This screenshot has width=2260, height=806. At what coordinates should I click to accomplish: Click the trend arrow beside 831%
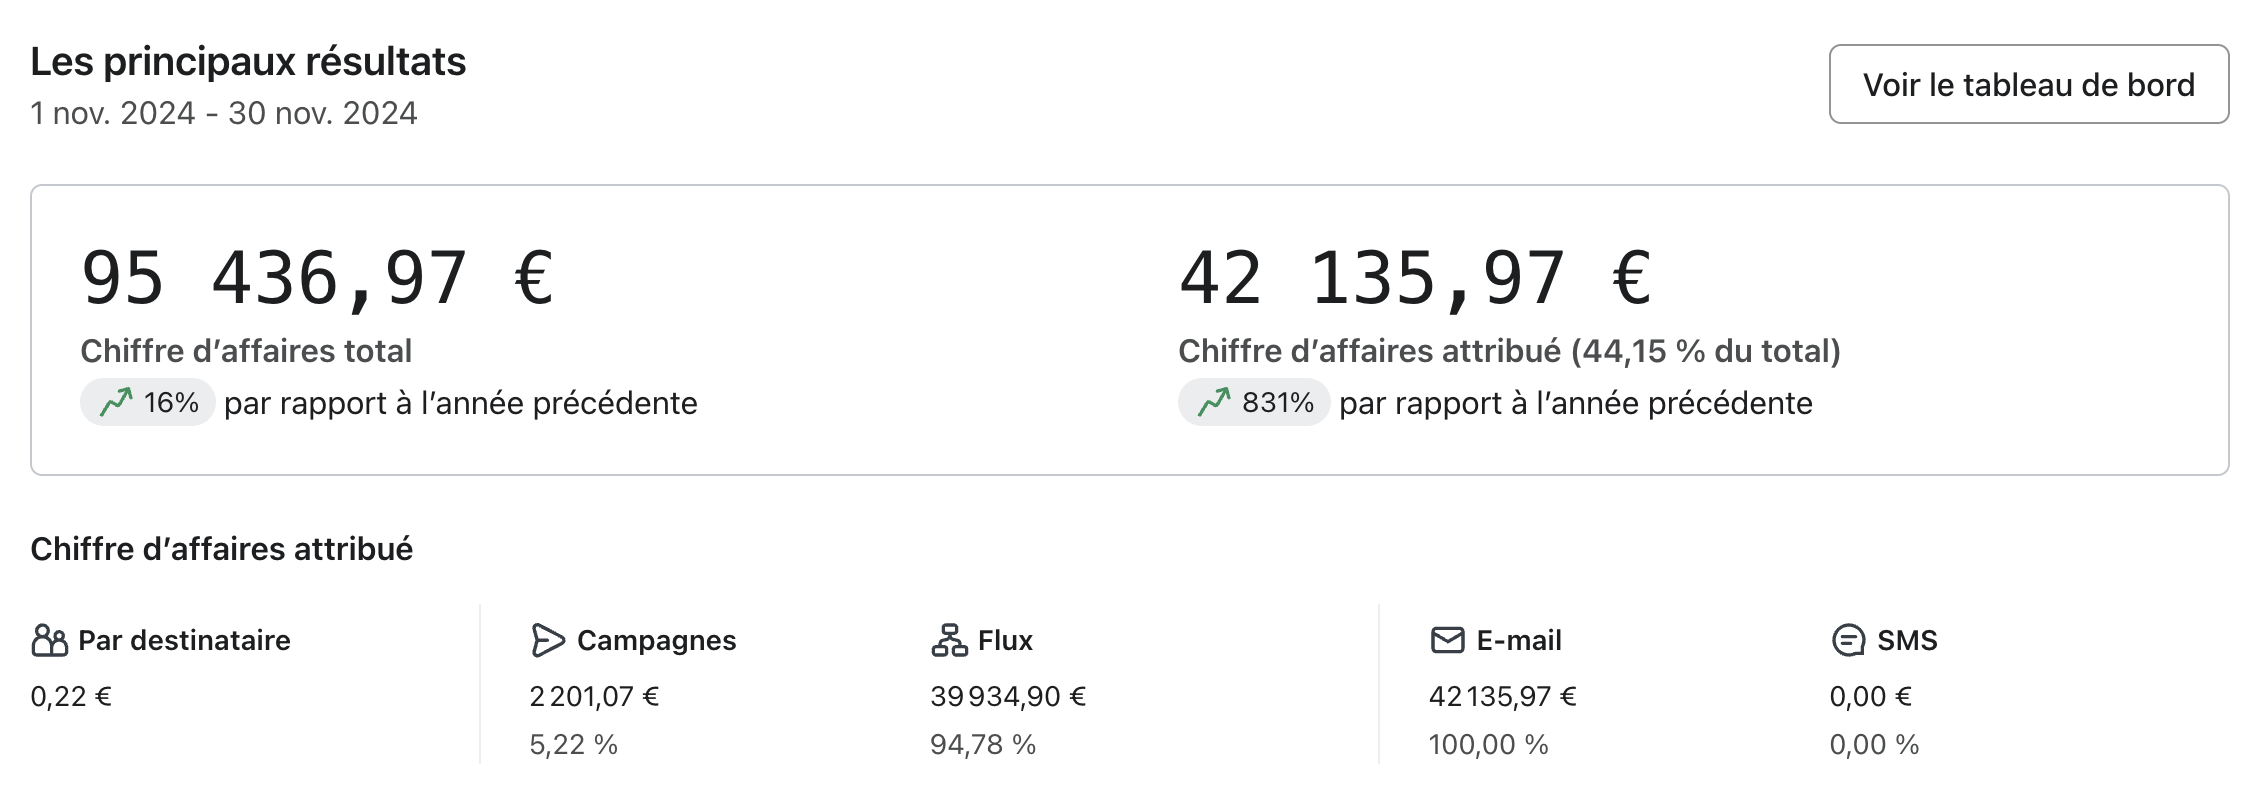[x=1214, y=403]
